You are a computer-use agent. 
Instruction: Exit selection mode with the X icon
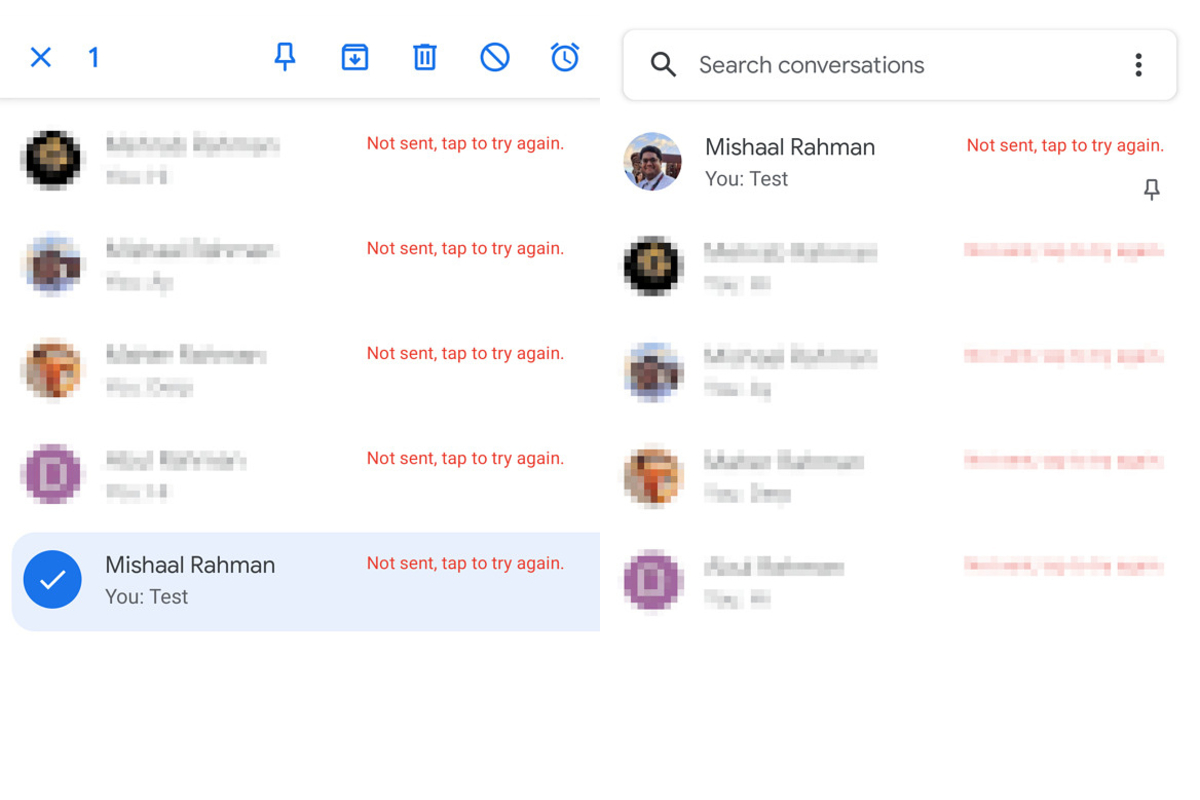point(40,57)
